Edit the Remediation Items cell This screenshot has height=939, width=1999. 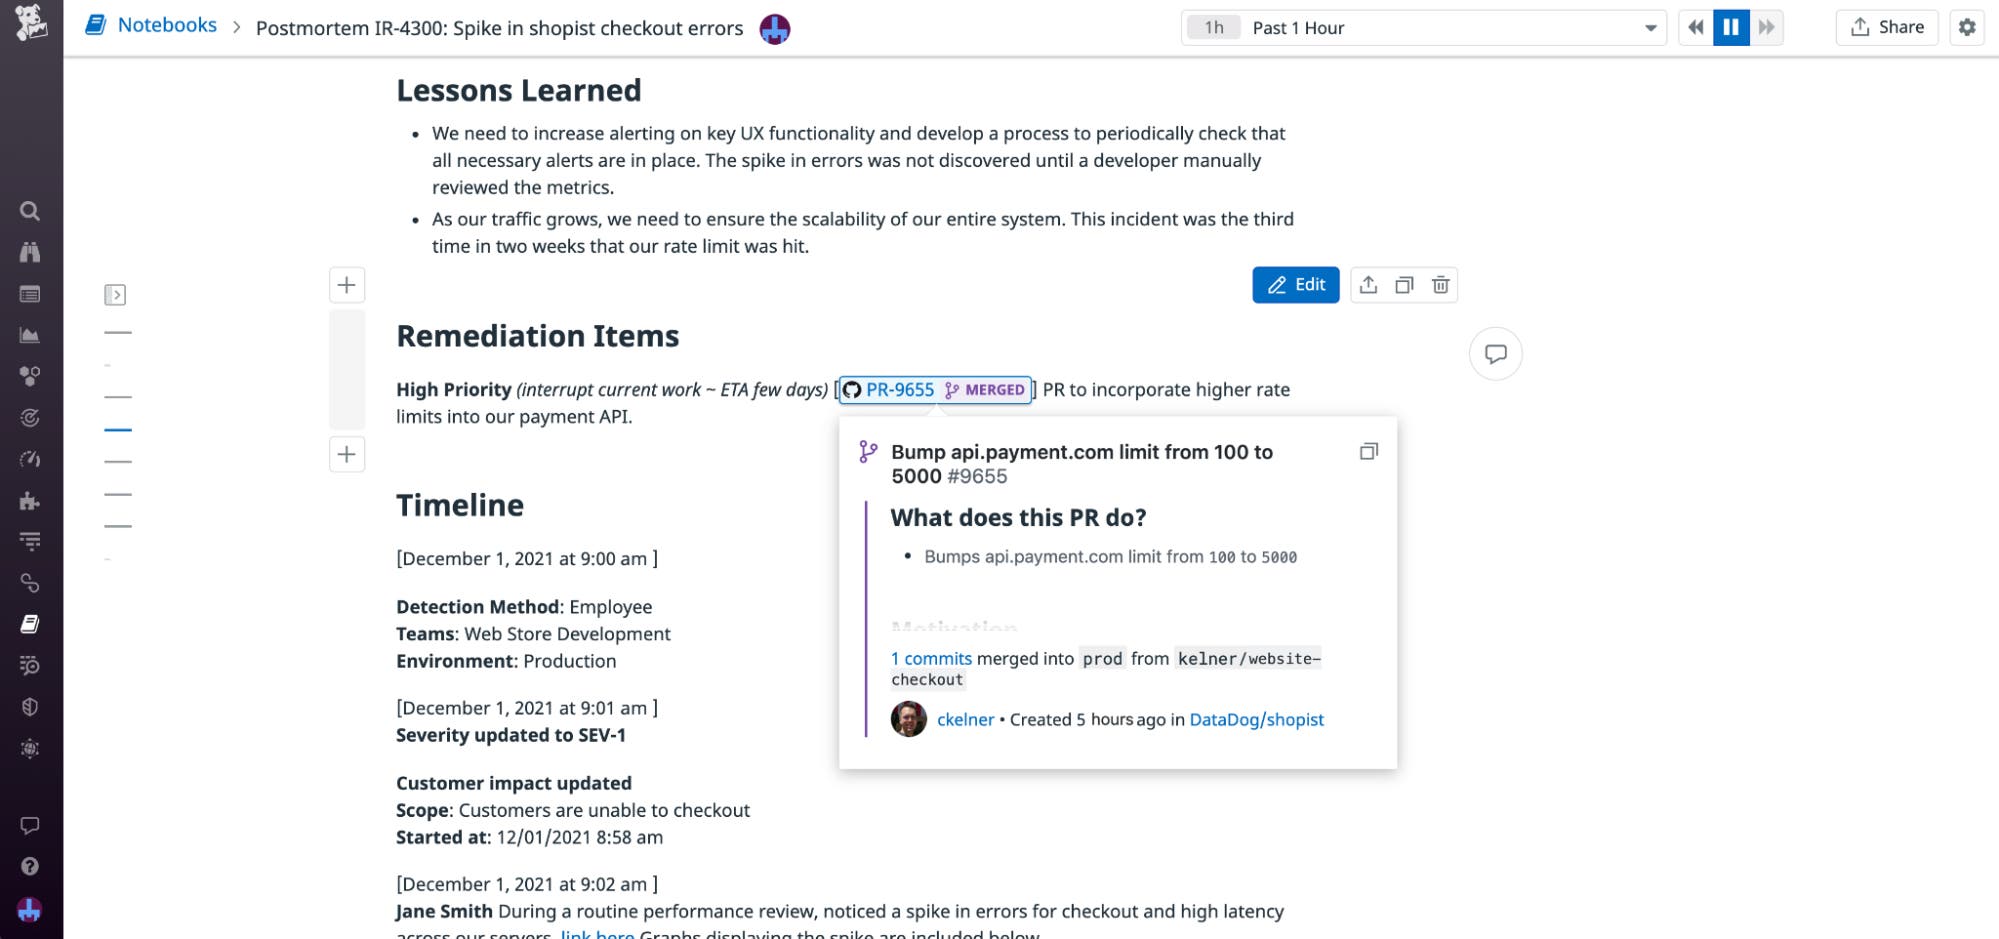[x=1296, y=284]
